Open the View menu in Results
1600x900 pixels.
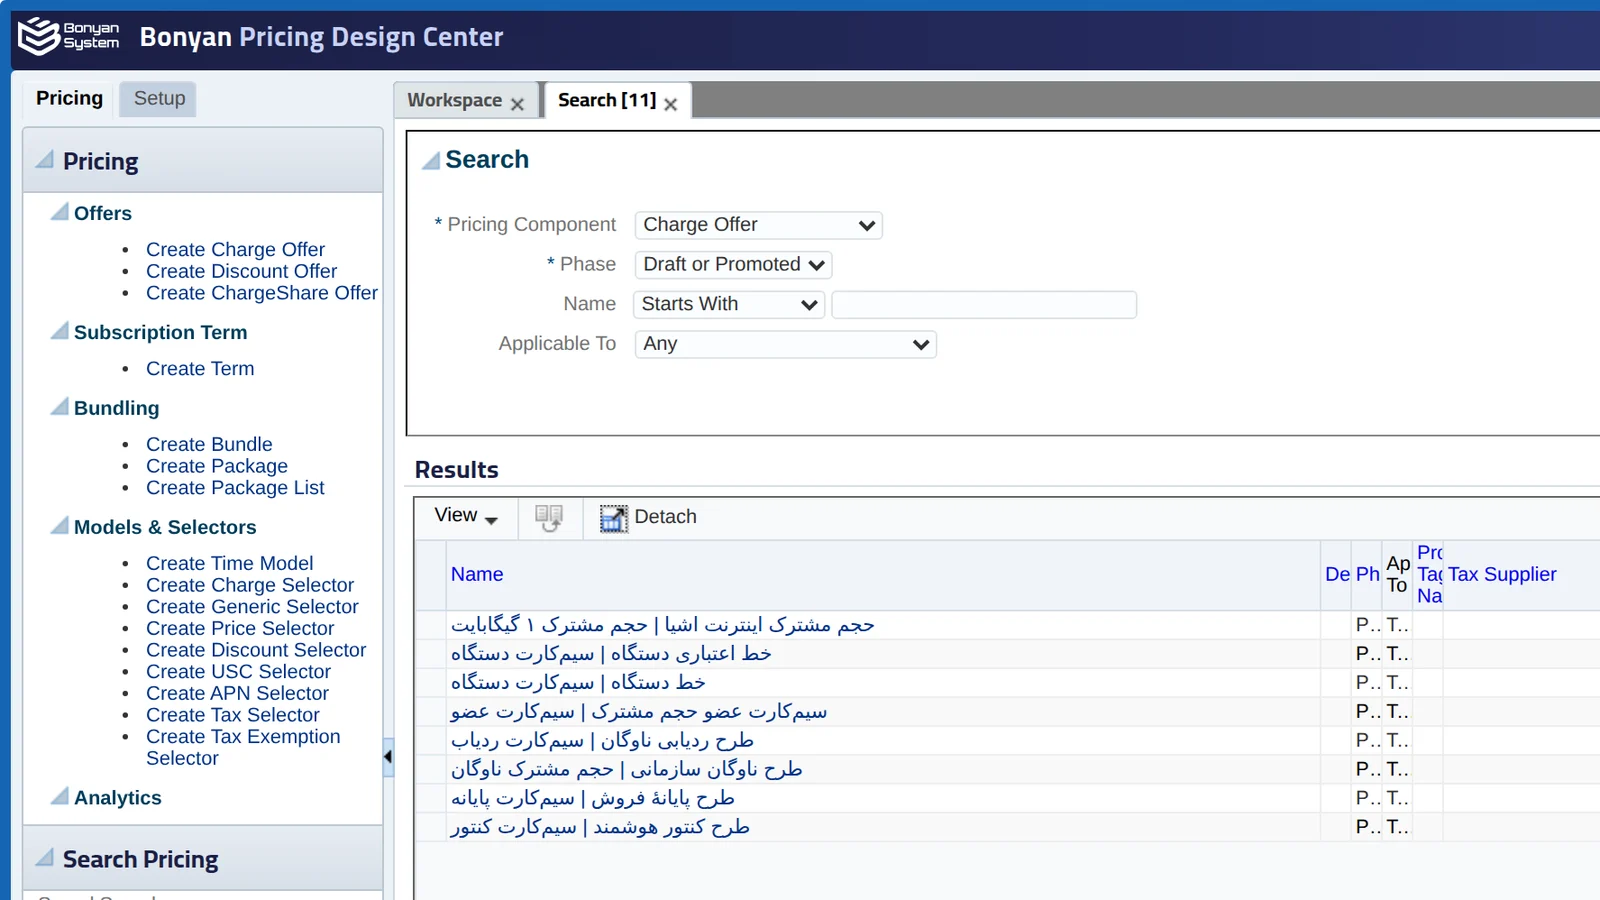pos(466,516)
